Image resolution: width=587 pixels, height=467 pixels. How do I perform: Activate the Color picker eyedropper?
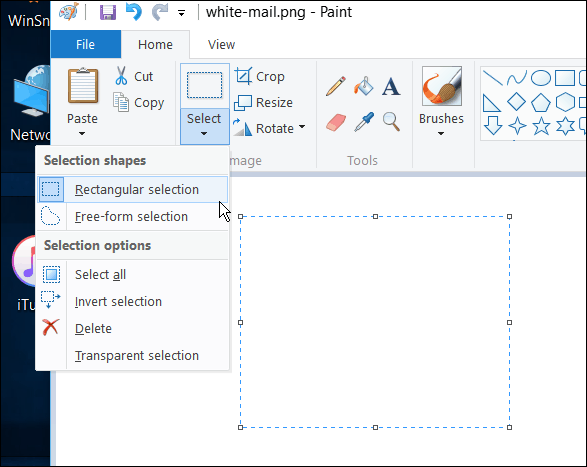pyautogui.click(x=364, y=122)
